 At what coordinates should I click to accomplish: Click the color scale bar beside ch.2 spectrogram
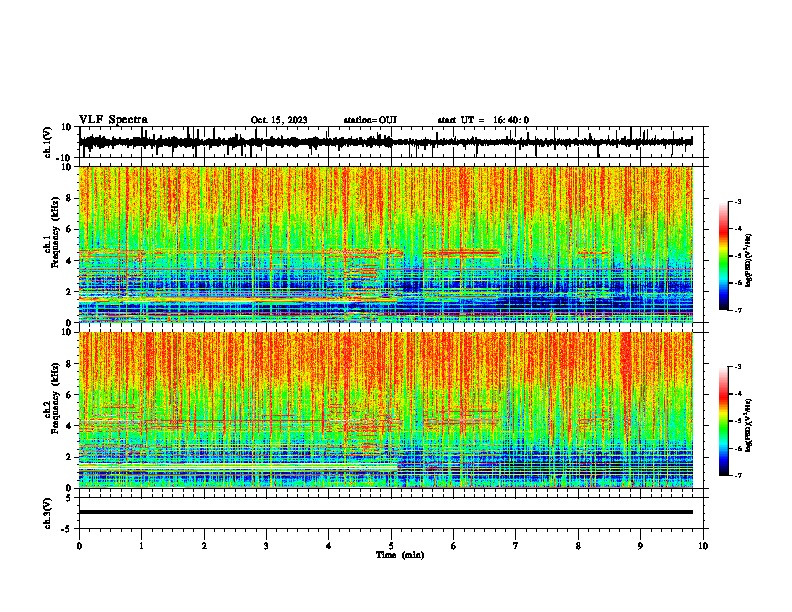pyautogui.click(x=724, y=421)
